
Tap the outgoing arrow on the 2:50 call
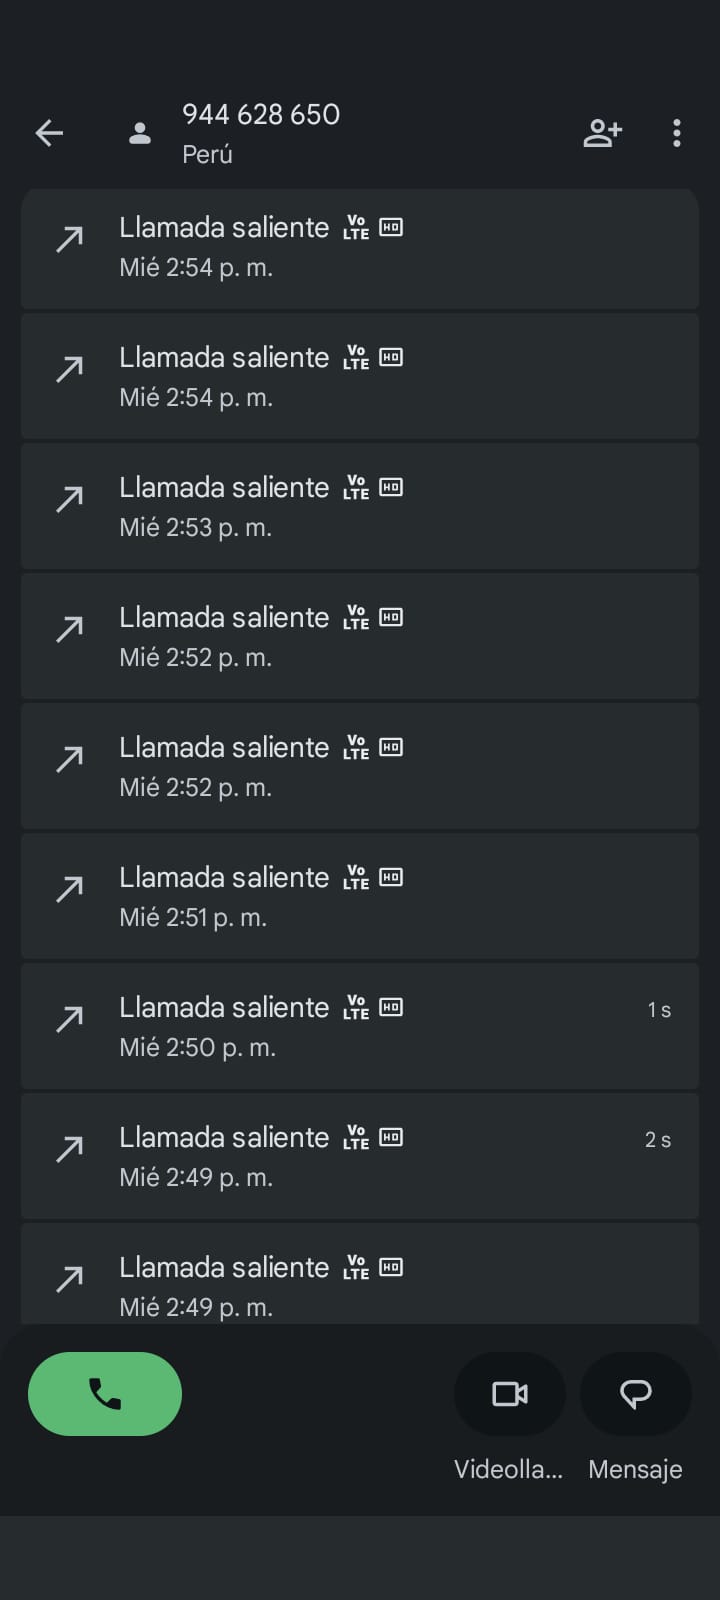[69, 1019]
